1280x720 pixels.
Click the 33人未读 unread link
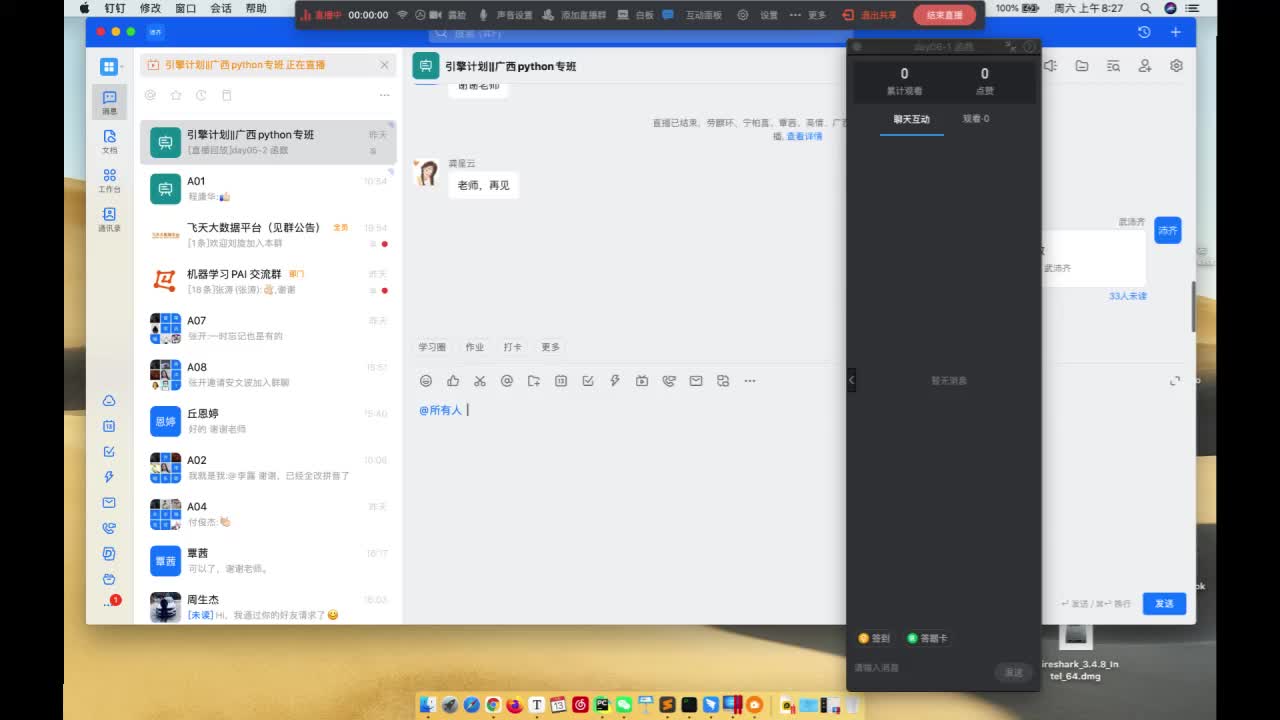pos(1128,296)
